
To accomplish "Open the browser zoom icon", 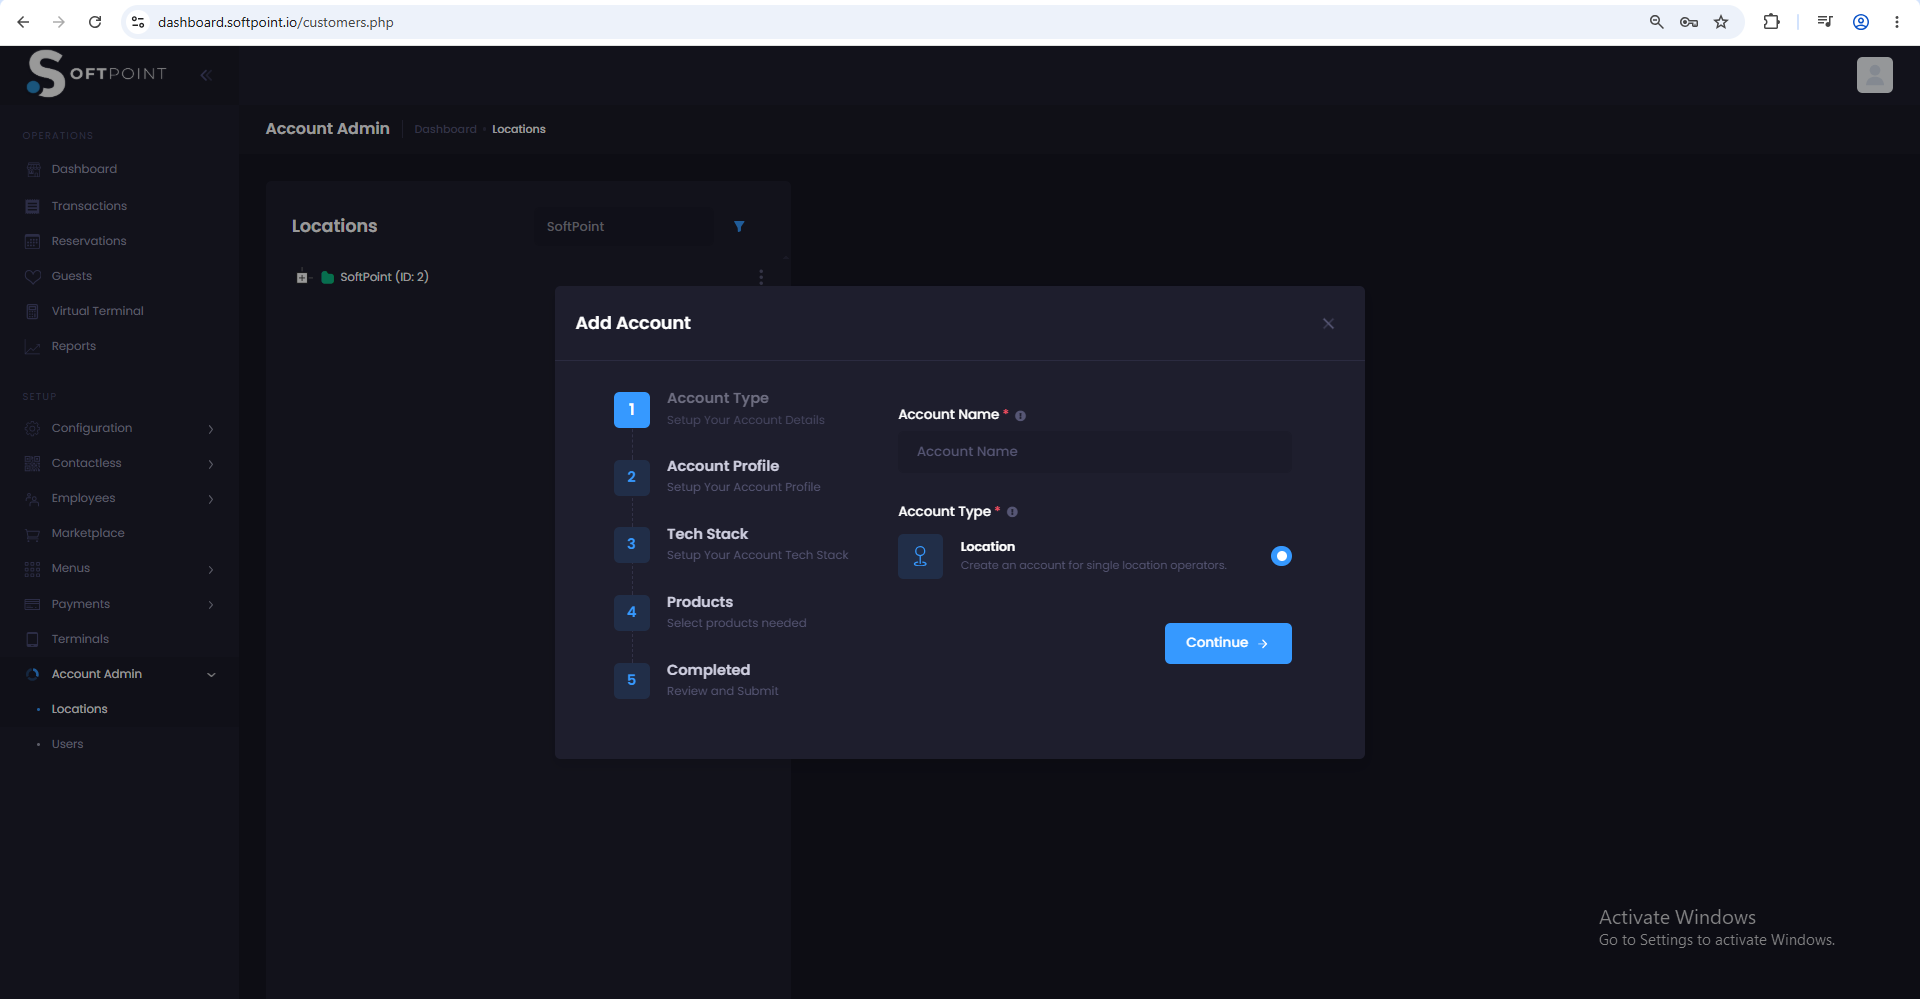I will pyautogui.click(x=1656, y=22).
